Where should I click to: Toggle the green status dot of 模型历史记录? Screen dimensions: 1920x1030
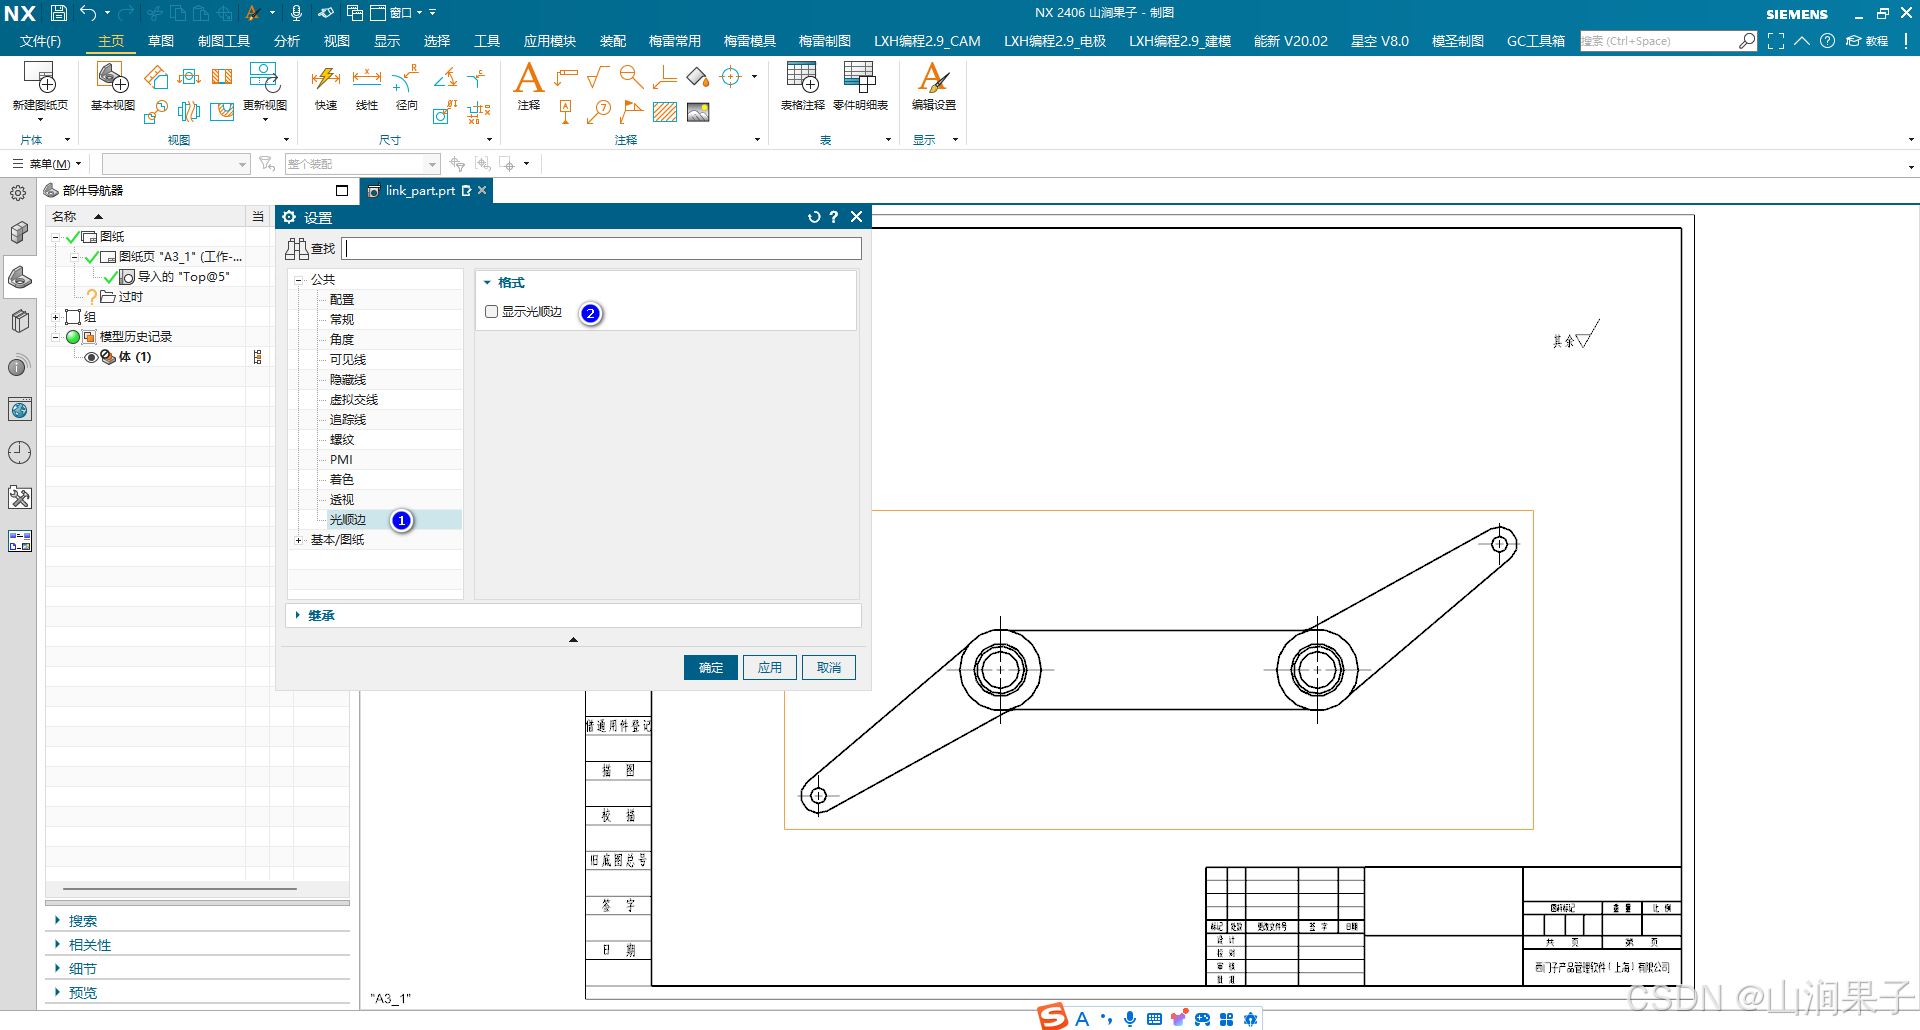click(x=73, y=337)
